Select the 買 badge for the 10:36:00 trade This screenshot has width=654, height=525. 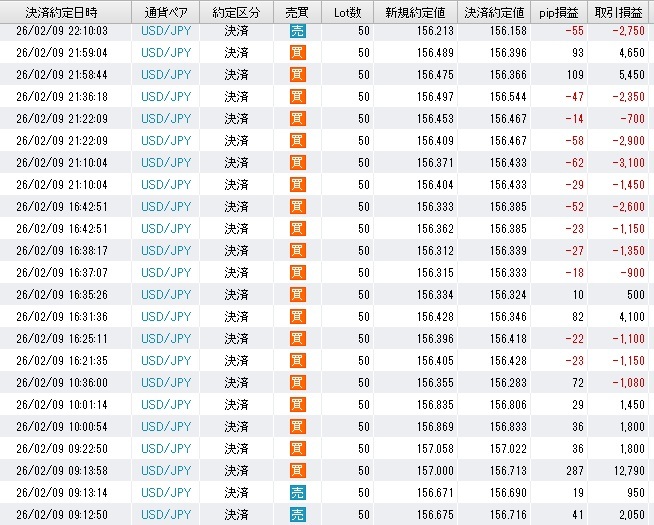coord(297,383)
